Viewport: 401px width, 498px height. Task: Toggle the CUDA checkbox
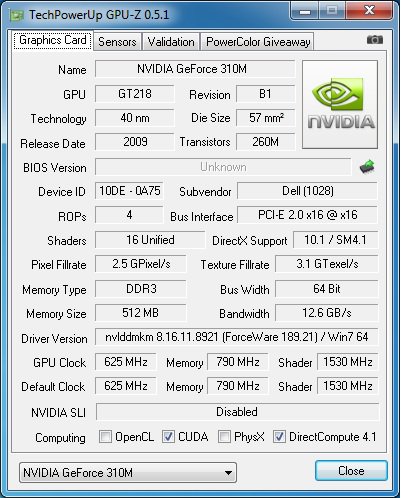point(168,436)
